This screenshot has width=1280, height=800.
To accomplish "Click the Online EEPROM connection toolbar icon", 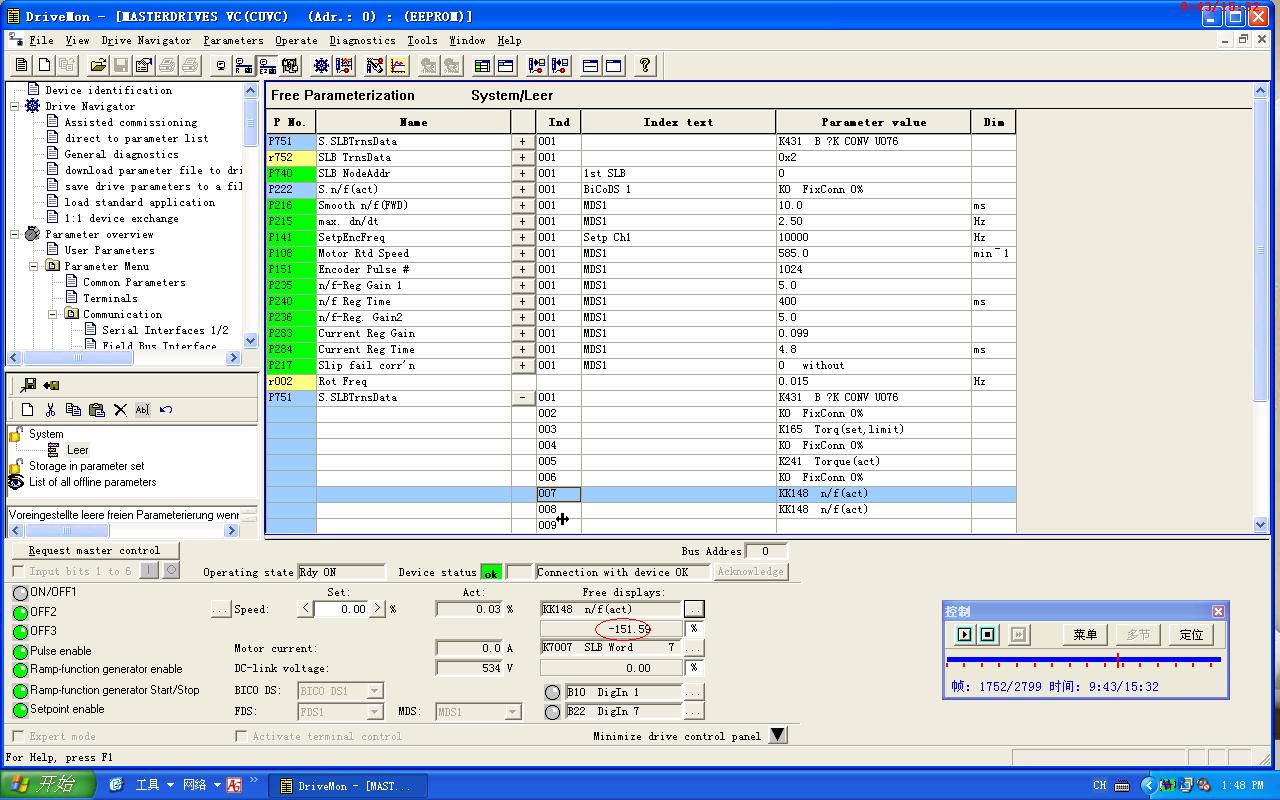I will 267,66.
